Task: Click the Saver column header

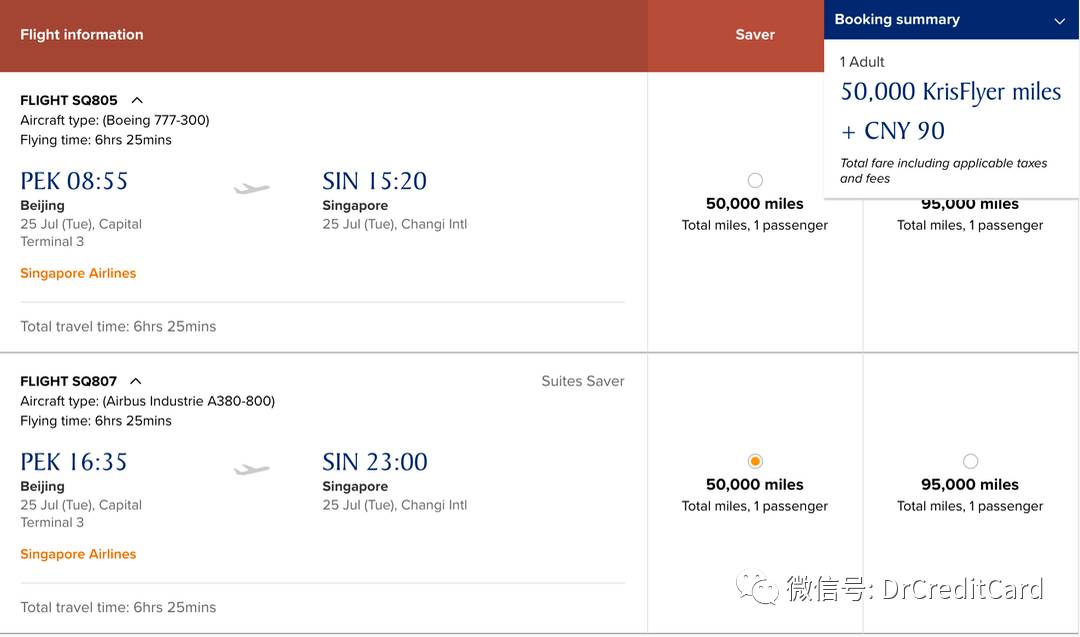Action: (x=755, y=35)
